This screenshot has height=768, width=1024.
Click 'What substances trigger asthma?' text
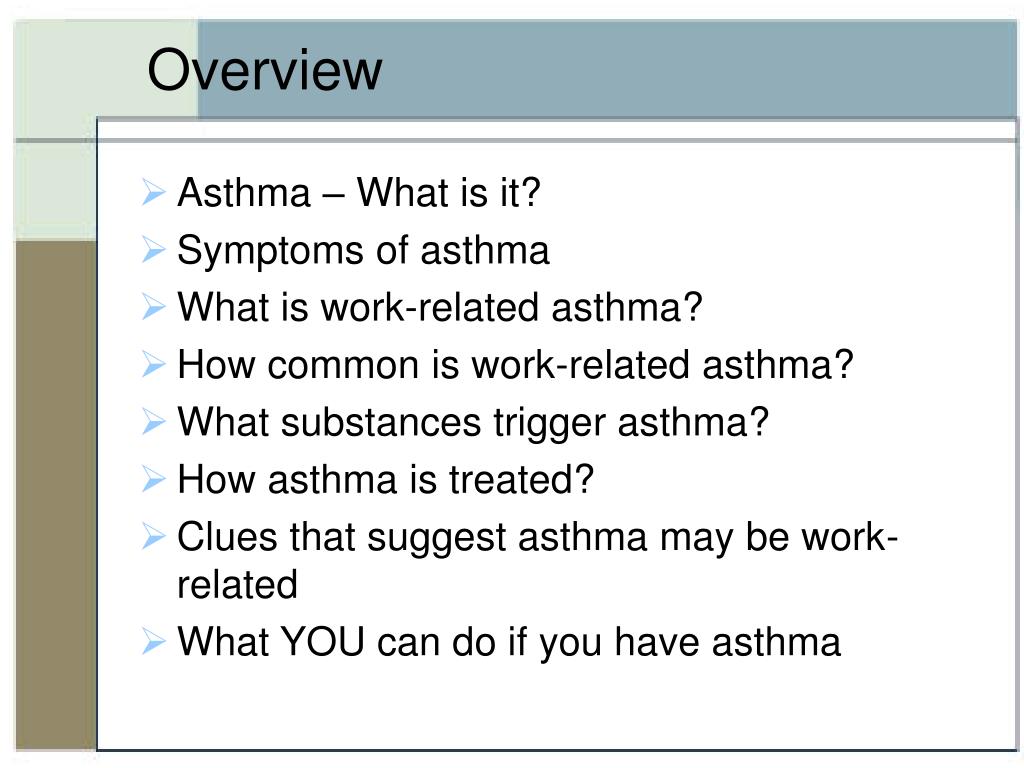point(473,423)
